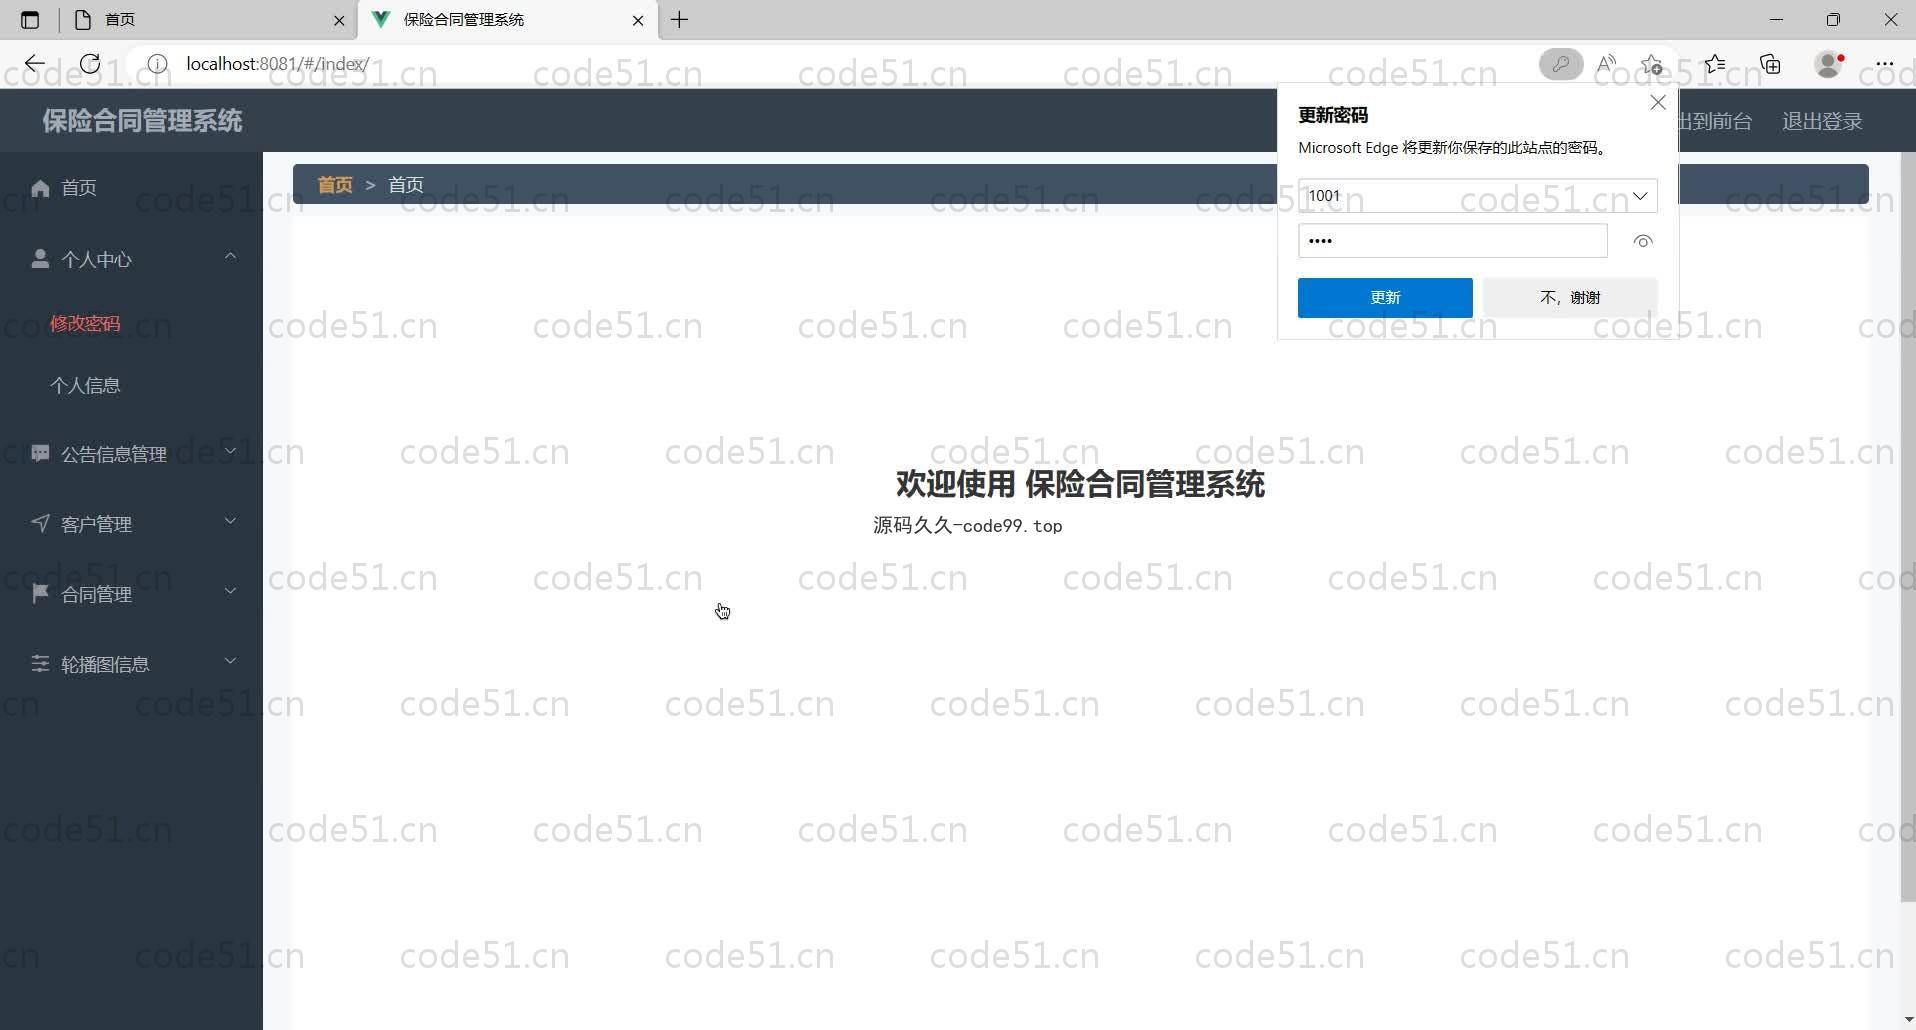
Task: Close the 保险合同管理系统 tab
Action: click(638, 20)
